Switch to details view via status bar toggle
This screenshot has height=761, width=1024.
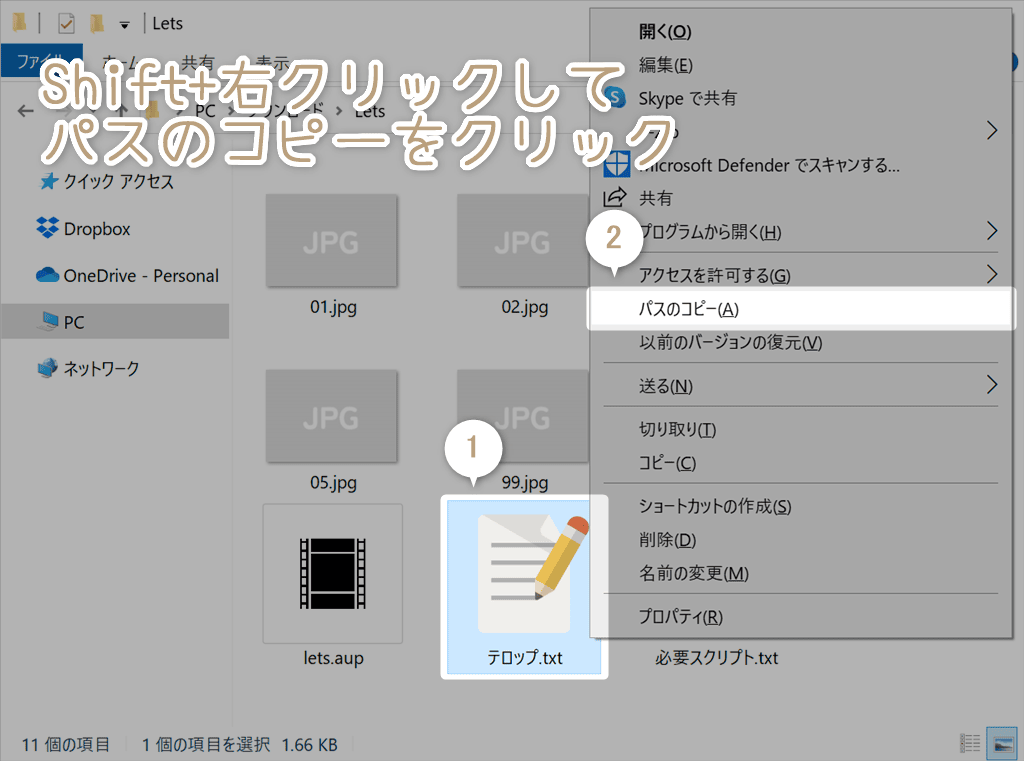coord(969,743)
